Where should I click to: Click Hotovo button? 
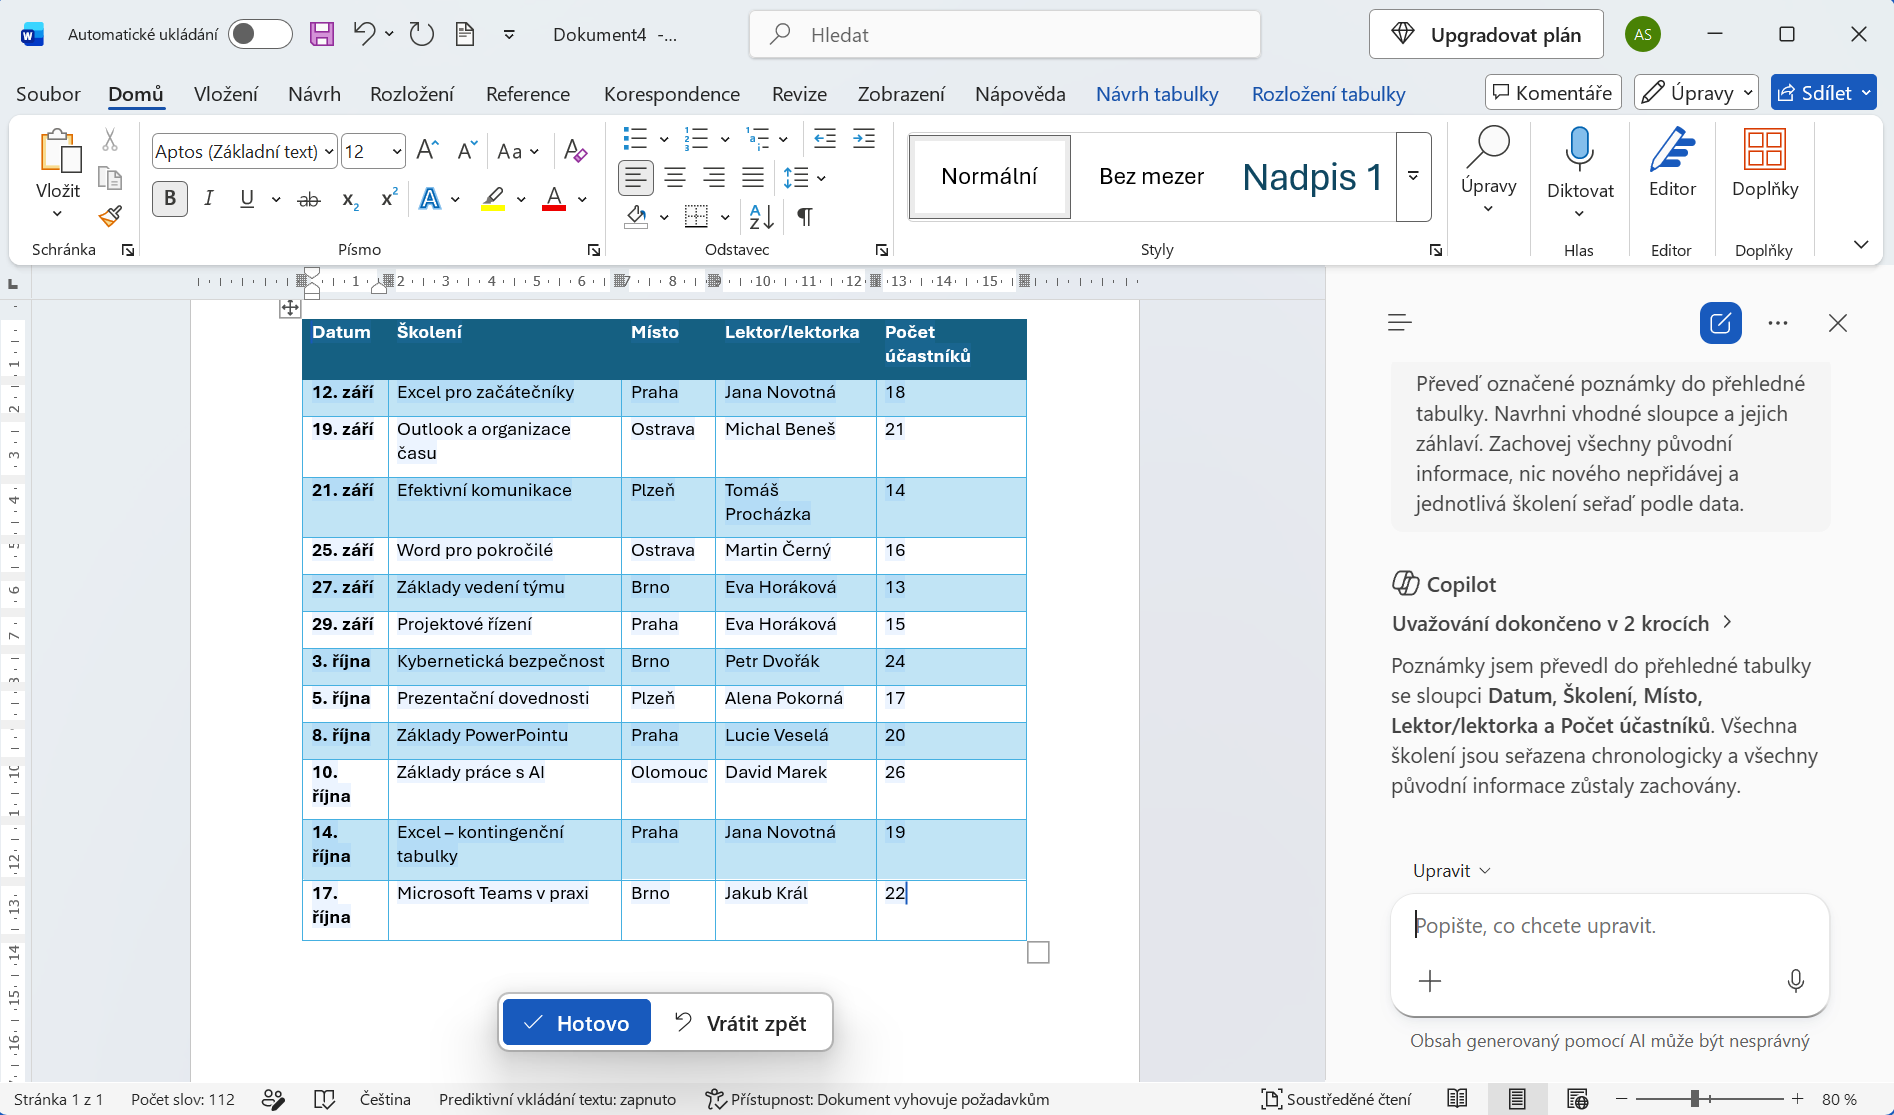[577, 1022]
